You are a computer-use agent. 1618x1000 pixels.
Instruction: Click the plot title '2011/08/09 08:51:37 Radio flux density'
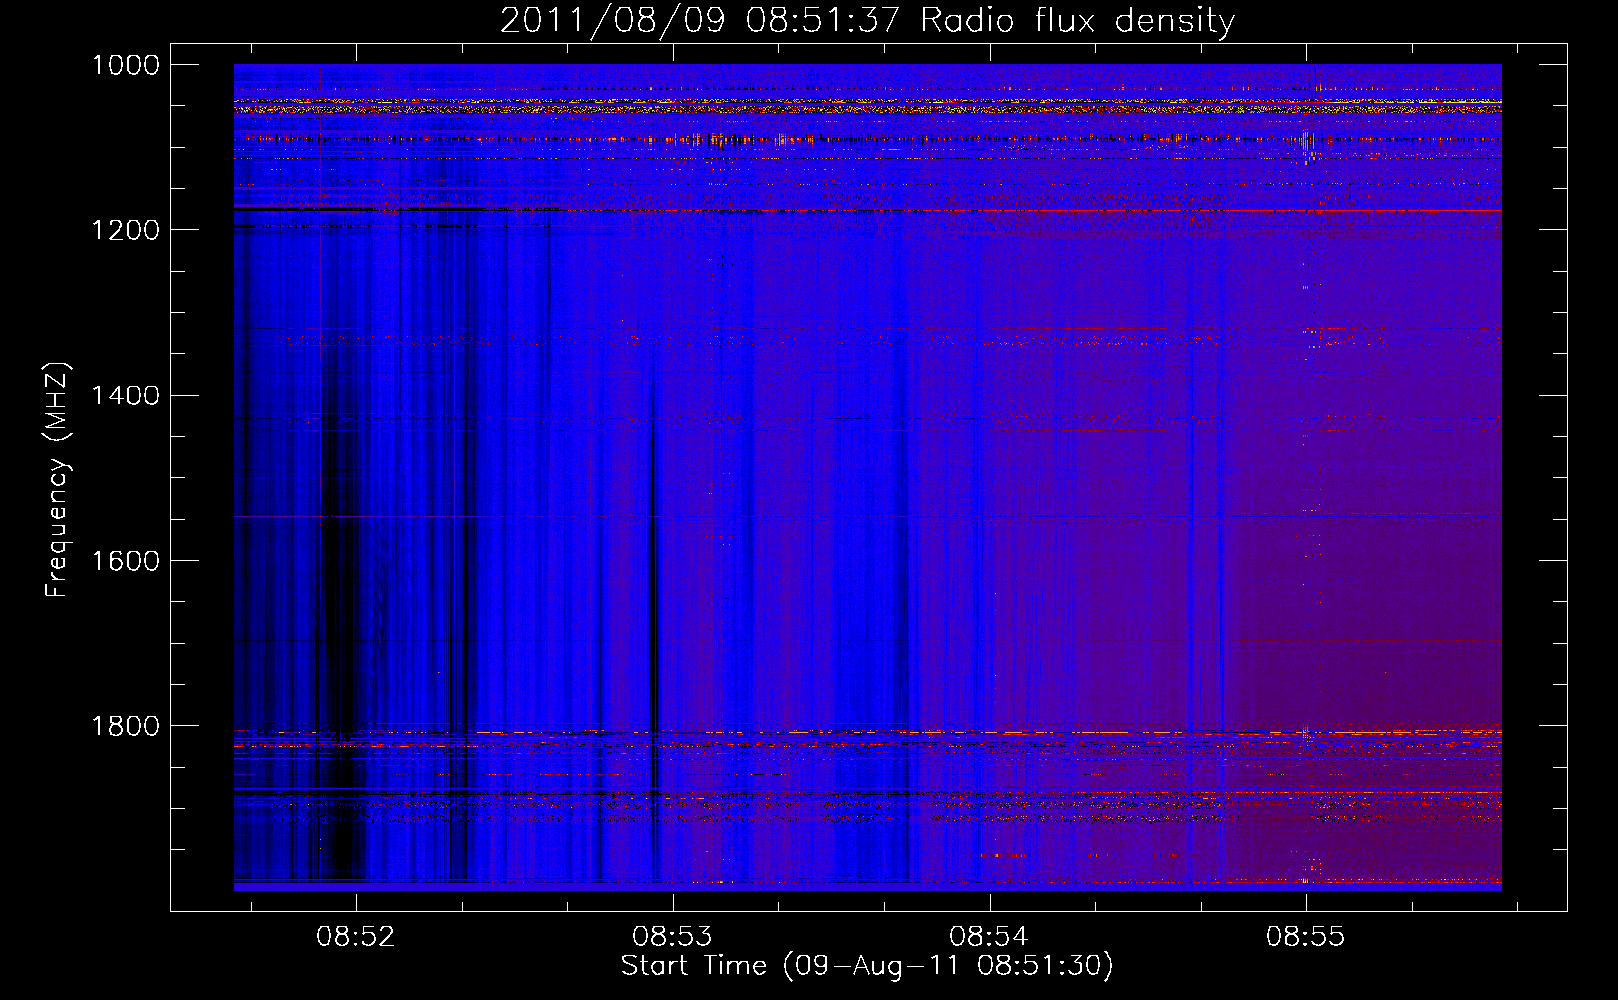867,20
